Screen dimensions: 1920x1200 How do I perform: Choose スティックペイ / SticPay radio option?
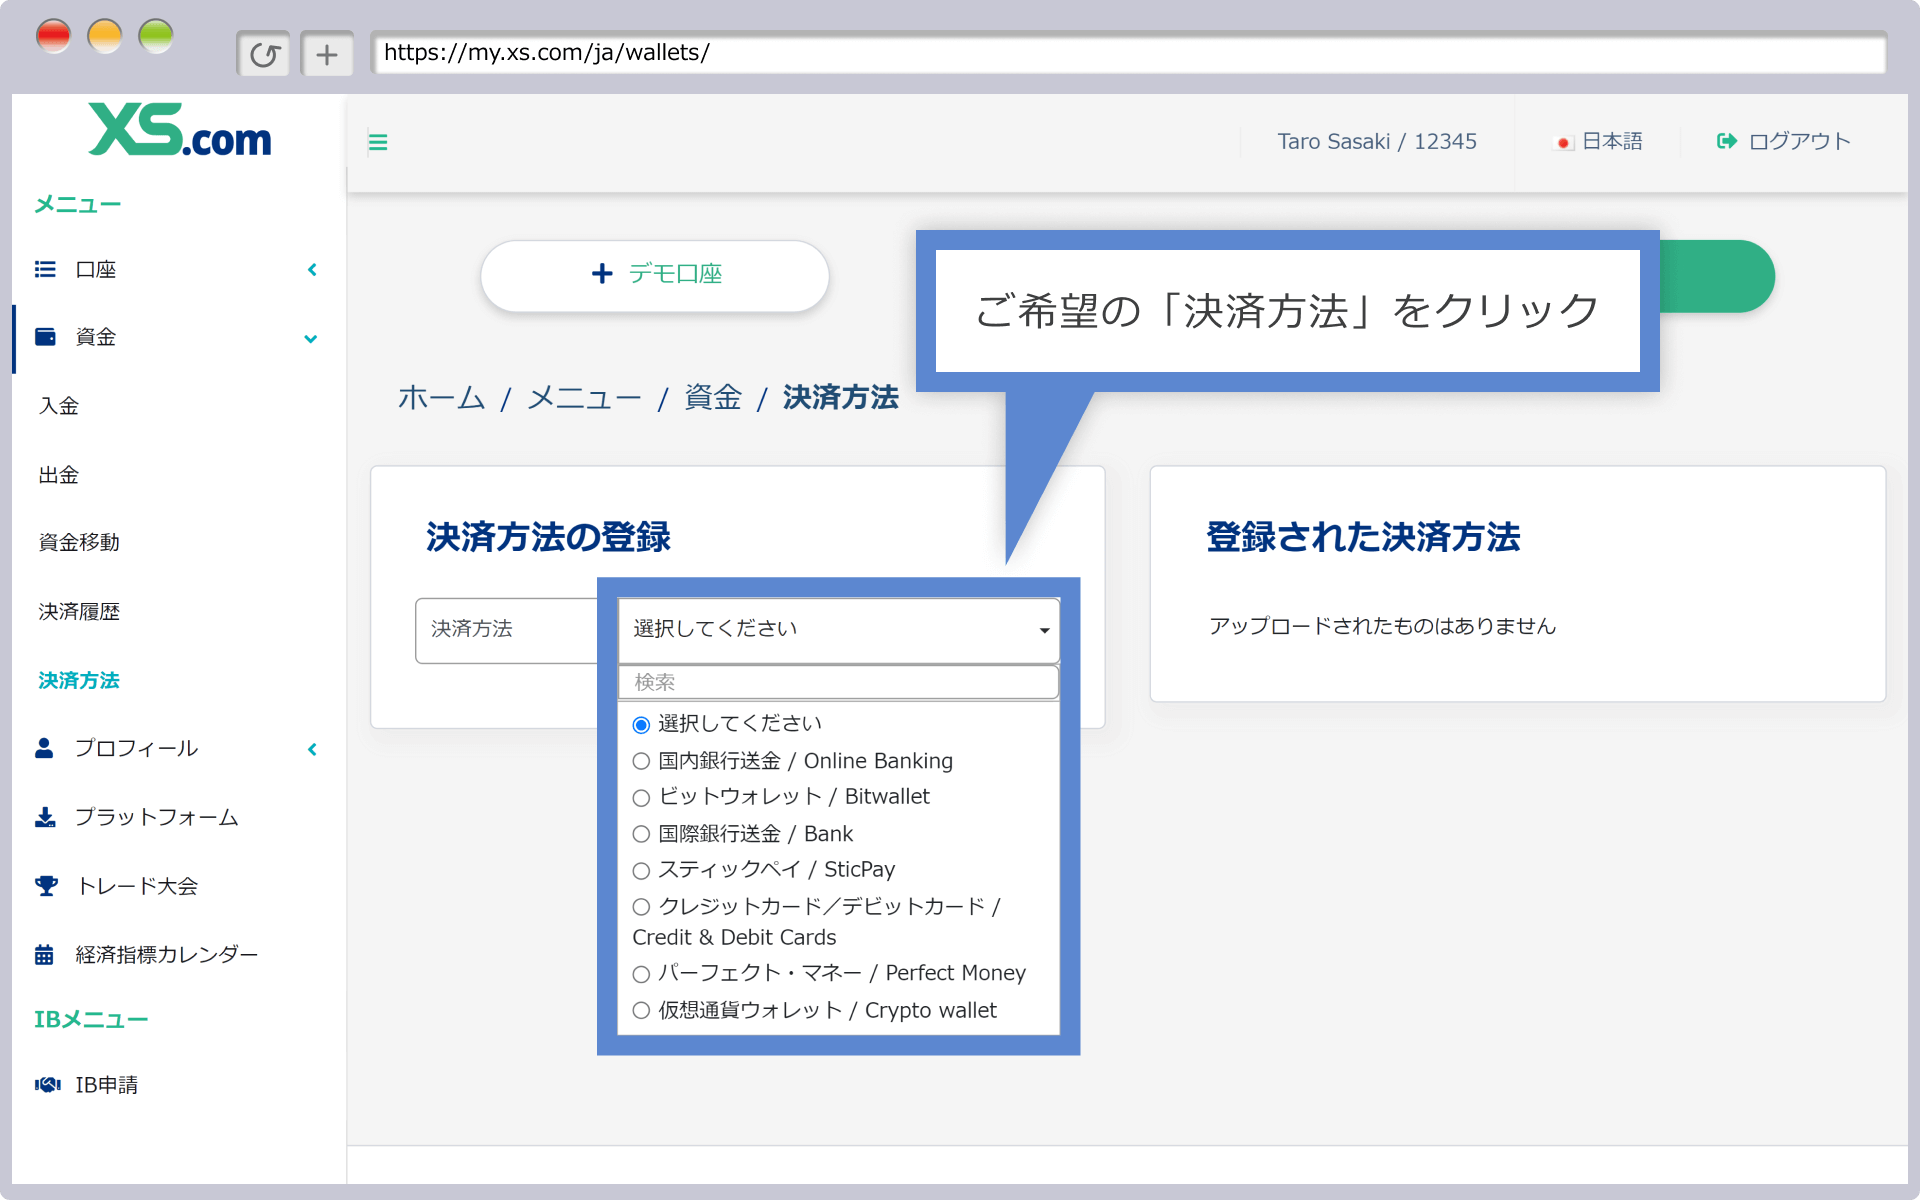[x=641, y=871]
